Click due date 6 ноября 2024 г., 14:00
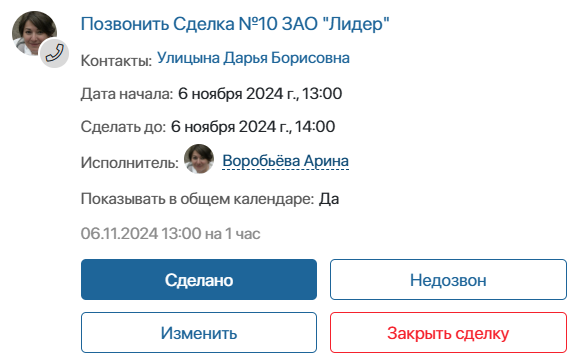The height and width of the screenshot is (364, 578). pyautogui.click(x=253, y=126)
